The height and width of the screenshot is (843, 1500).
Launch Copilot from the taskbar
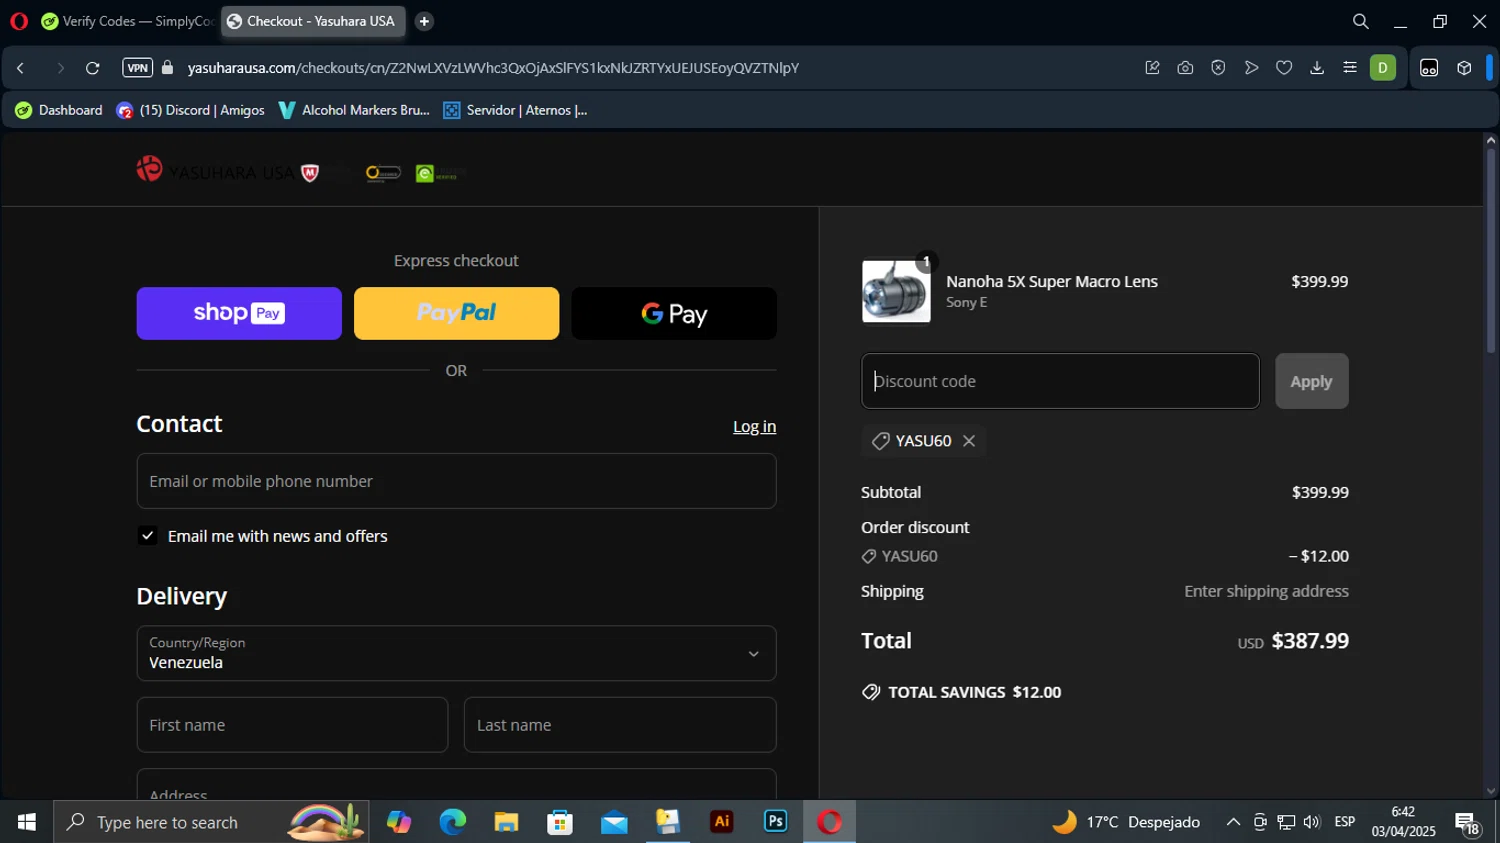tap(399, 822)
